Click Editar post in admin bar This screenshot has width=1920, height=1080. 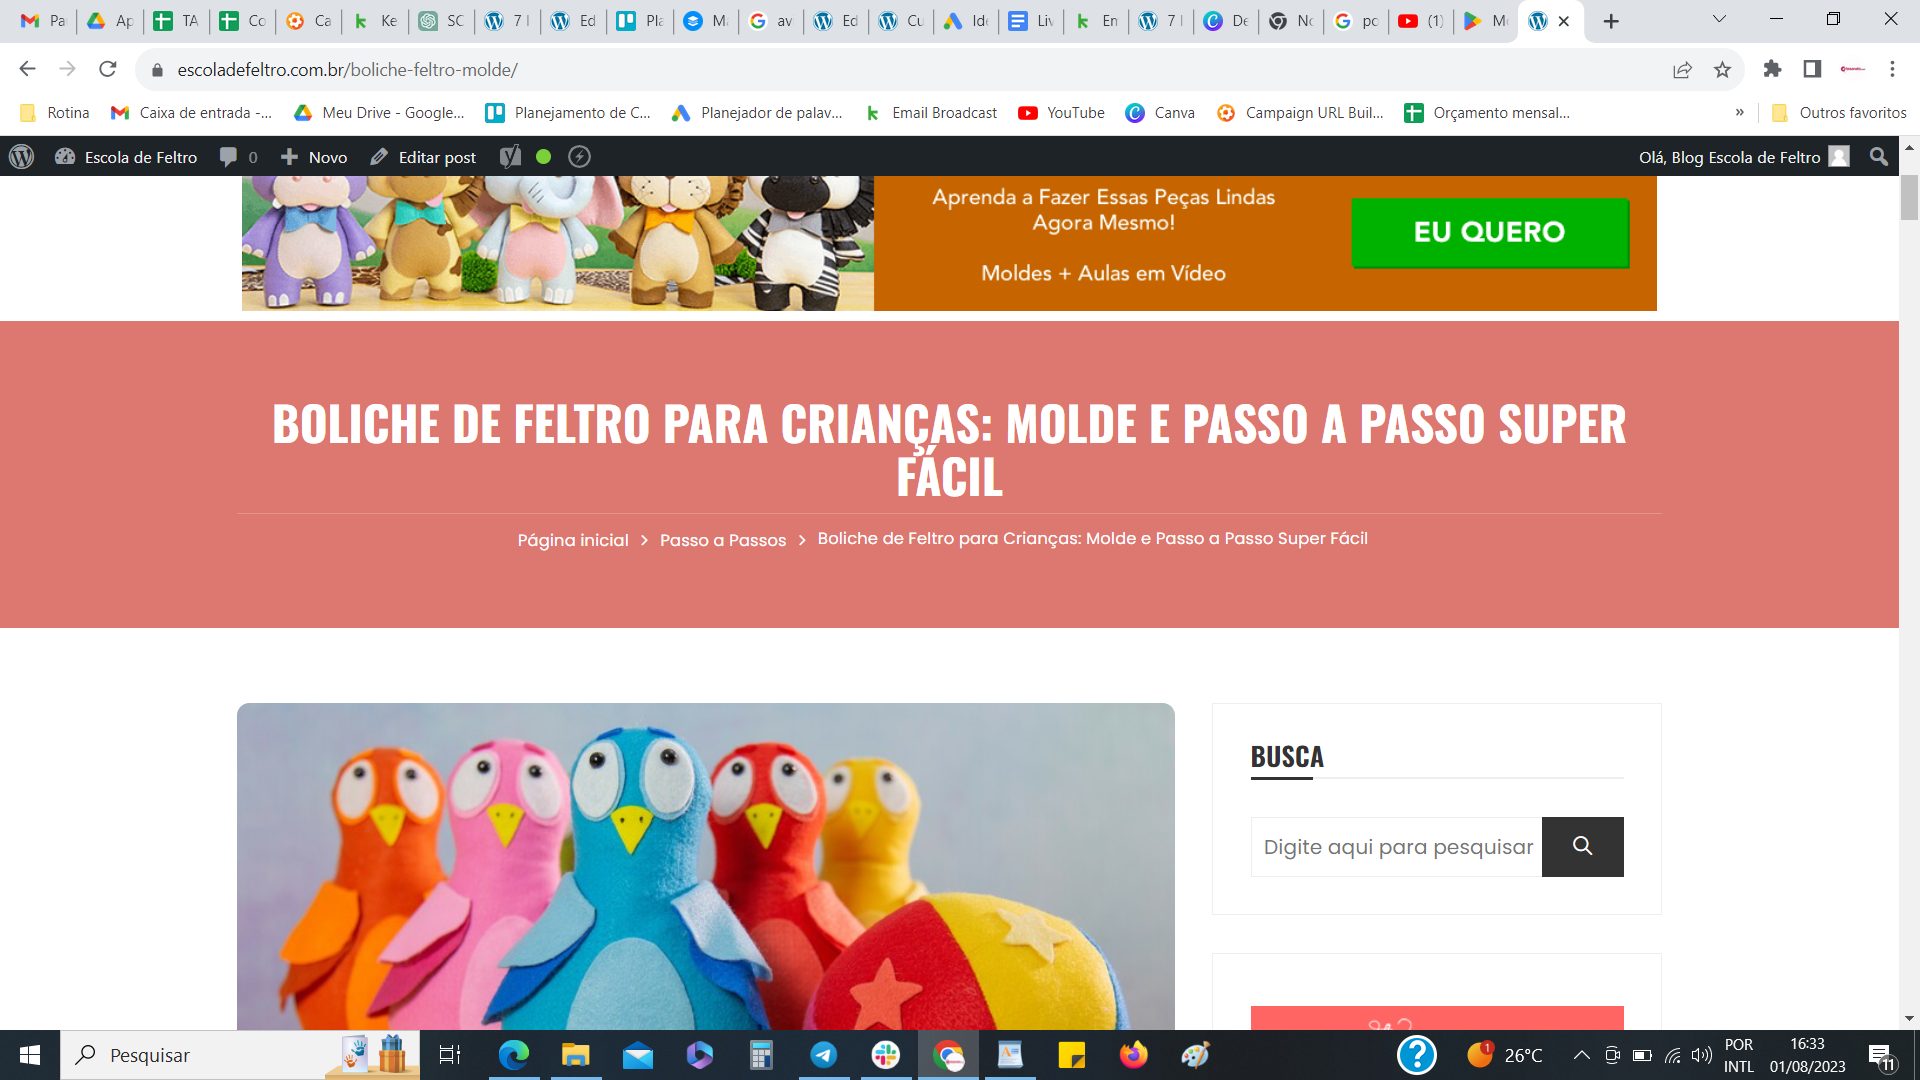(423, 157)
